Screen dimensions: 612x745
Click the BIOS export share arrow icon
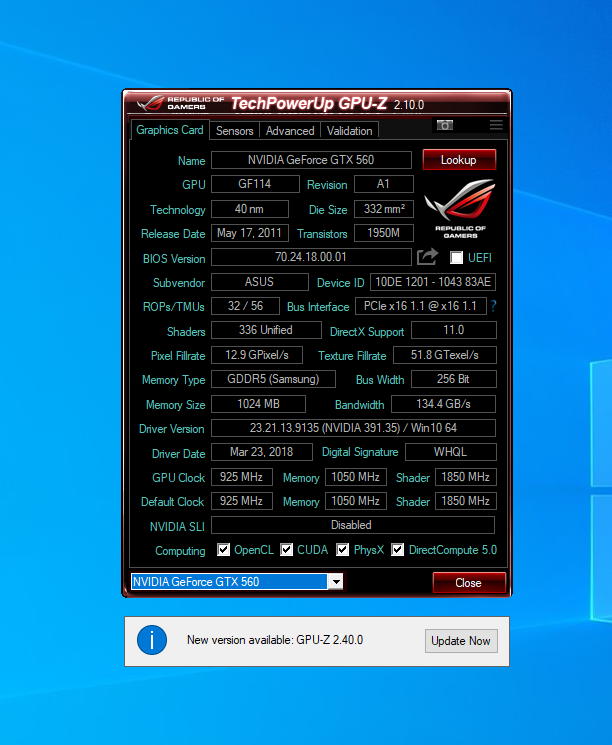[x=427, y=257]
